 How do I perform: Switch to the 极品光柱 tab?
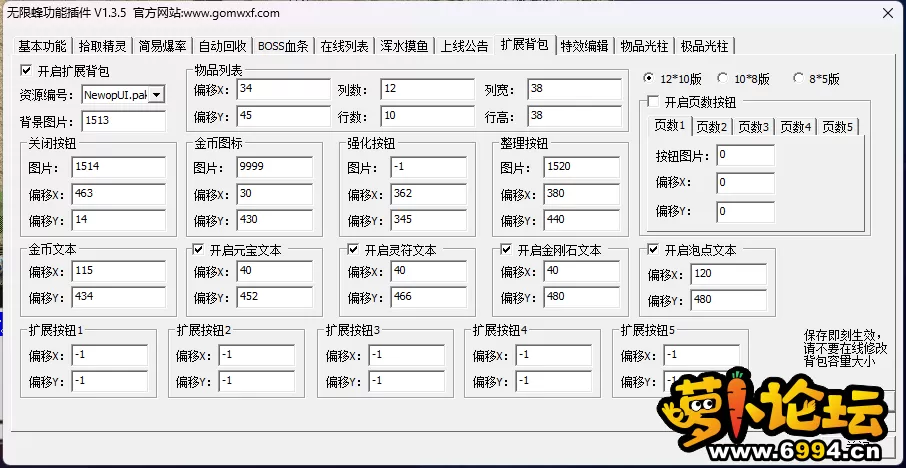(x=704, y=46)
